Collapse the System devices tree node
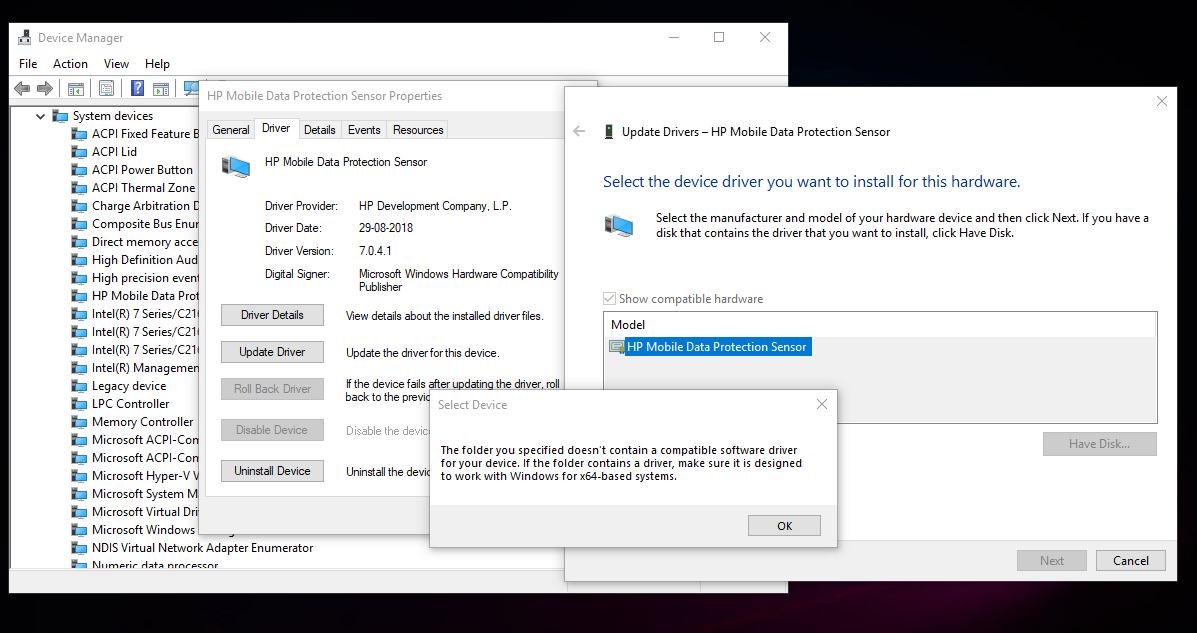Screen dimensions: 1197x633 tap(40, 115)
